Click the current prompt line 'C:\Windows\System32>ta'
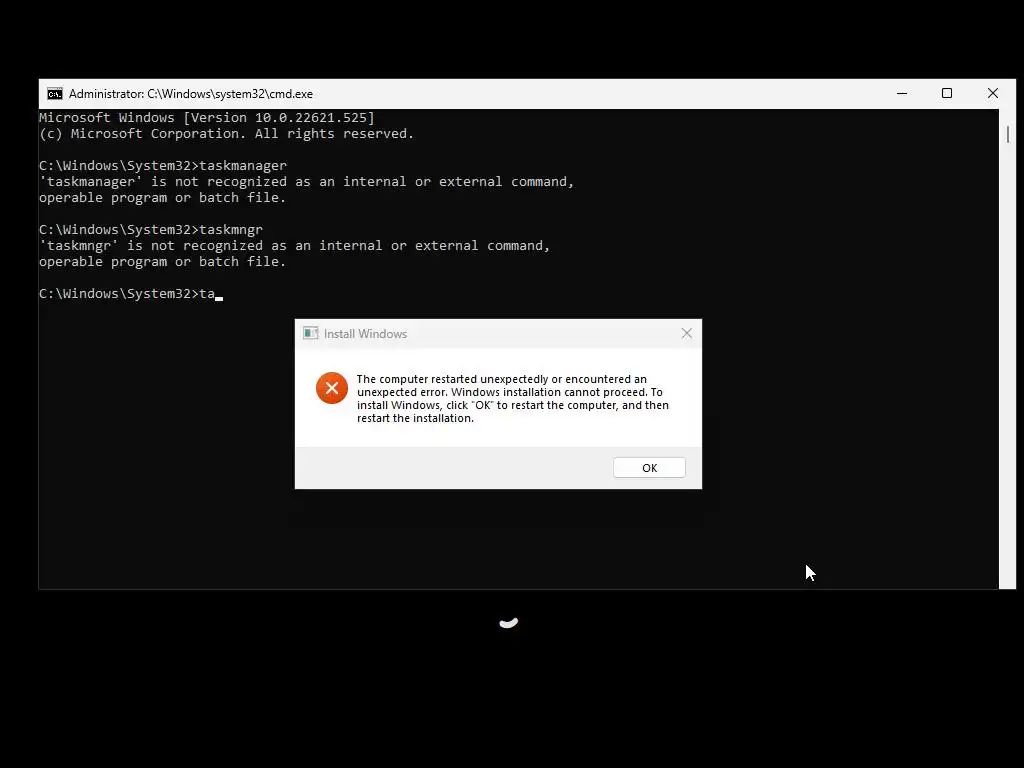Image resolution: width=1024 pixels, height=768 pixels. click(x=127, y=294)
